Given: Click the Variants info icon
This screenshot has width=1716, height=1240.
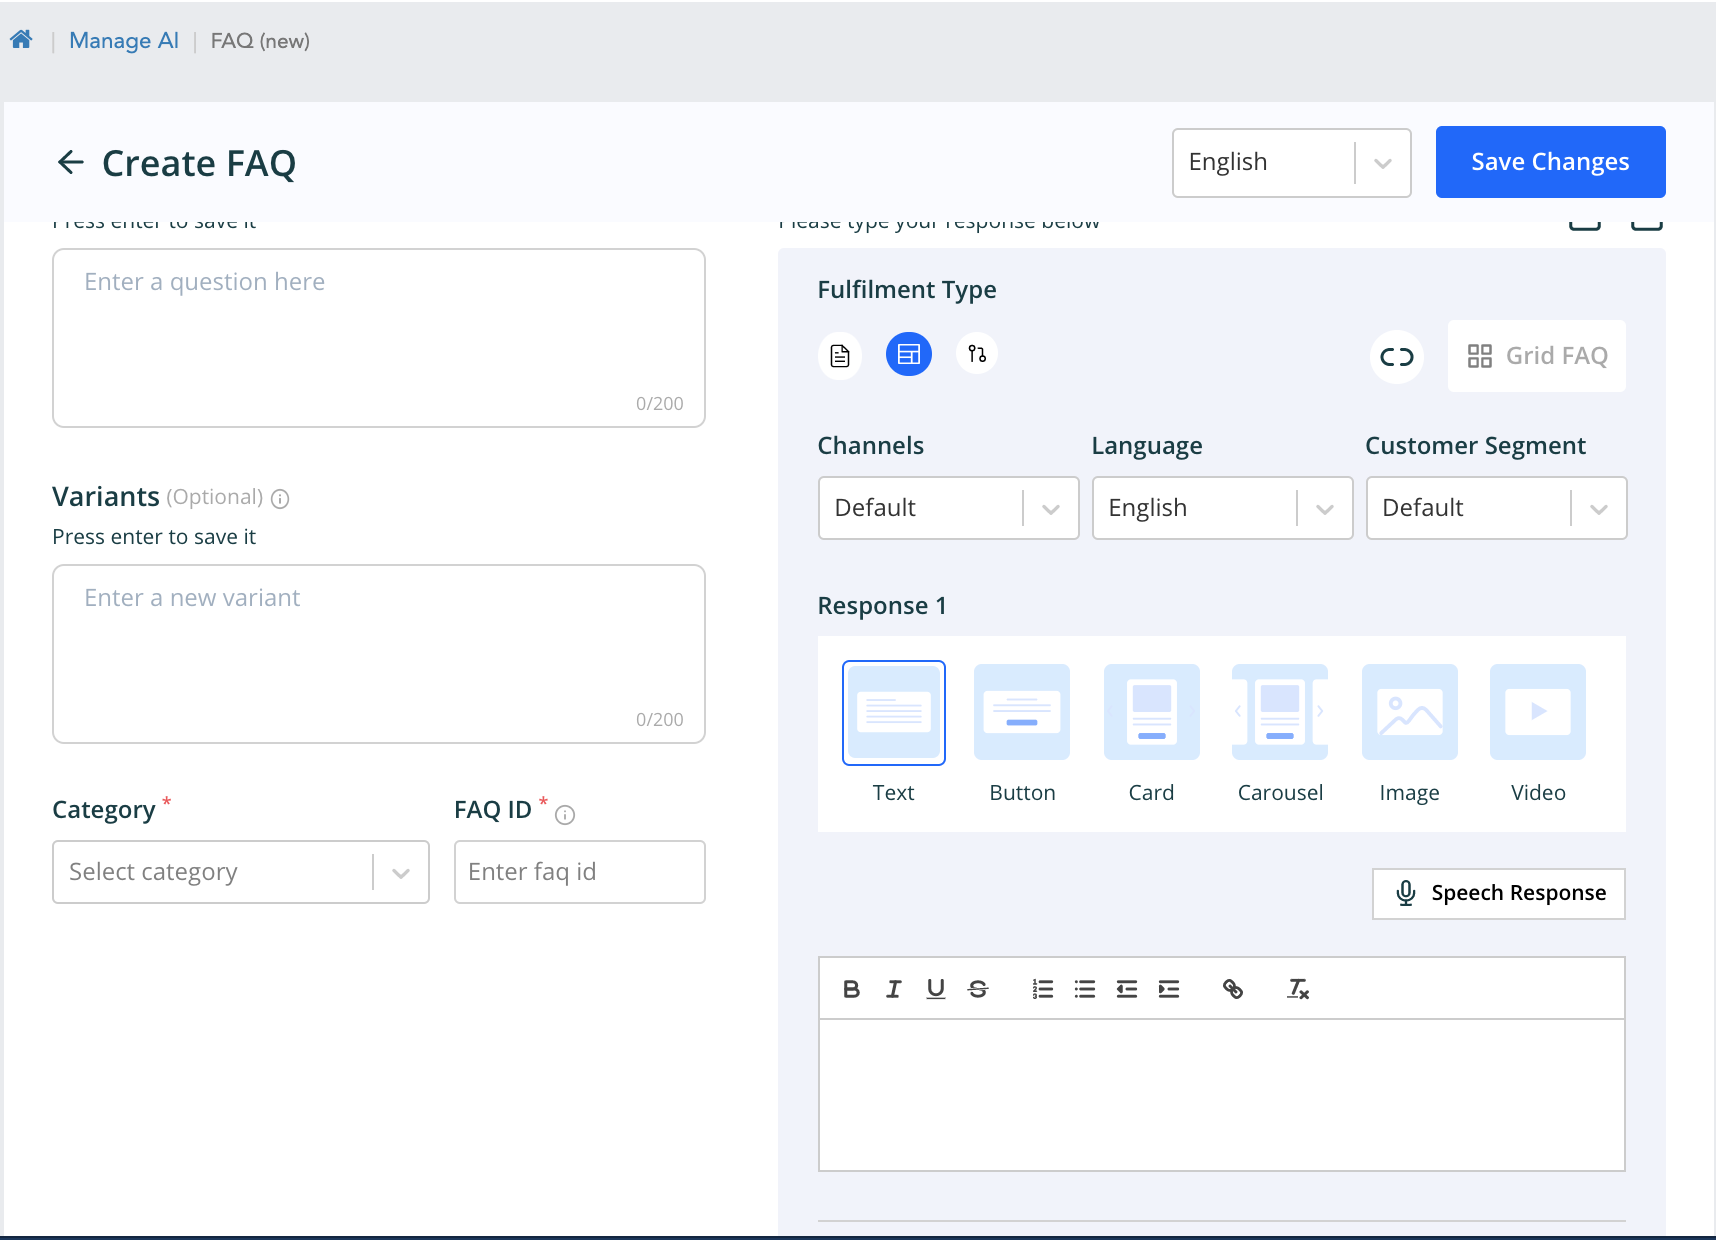Looking at the screenshot, I should [280, 499].
